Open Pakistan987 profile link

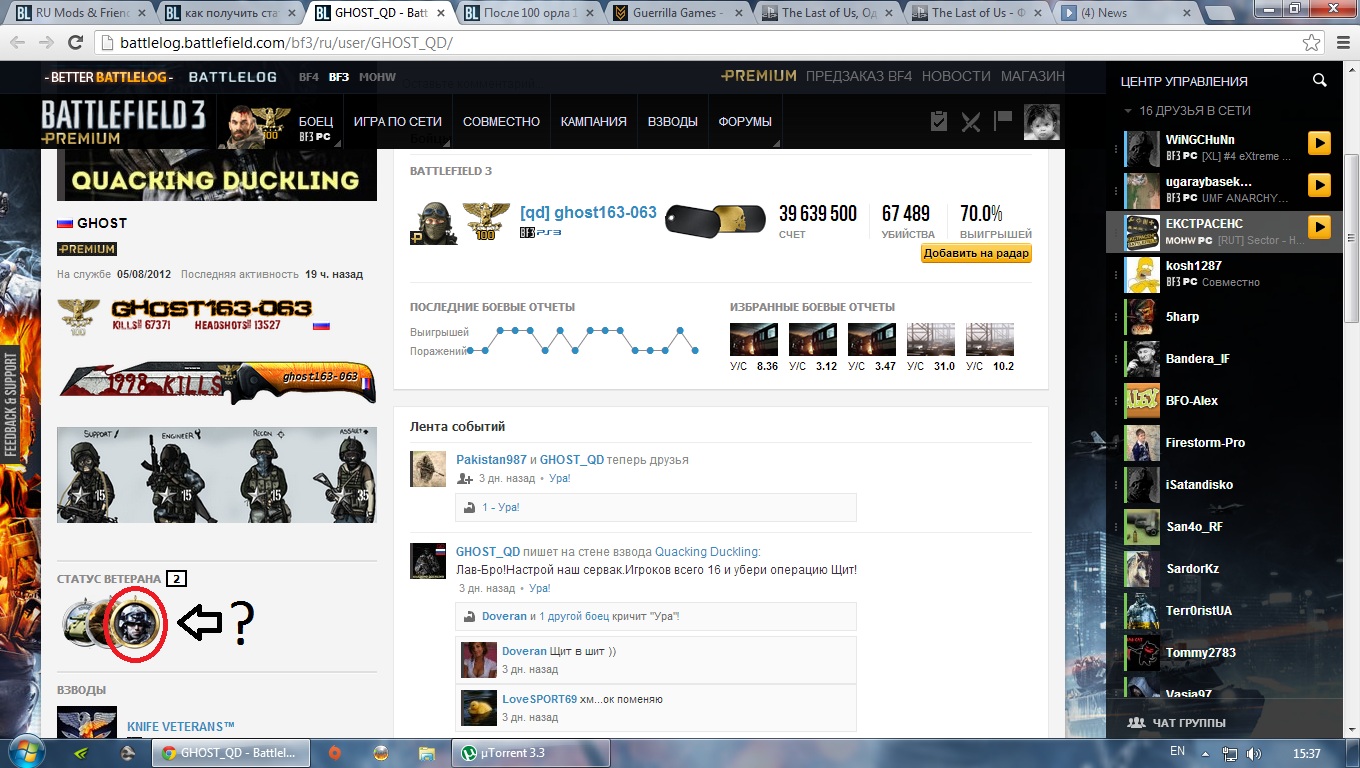[x=491, y=460]
